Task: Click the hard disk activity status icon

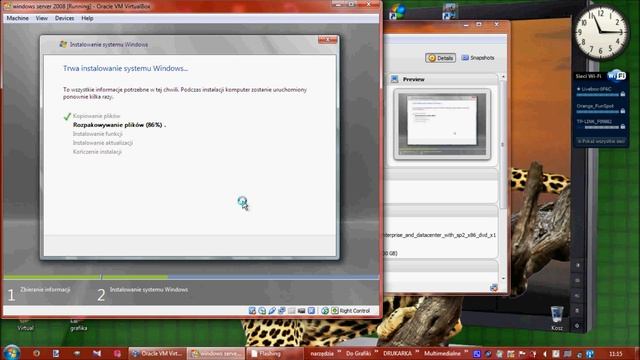Action: 252,311
